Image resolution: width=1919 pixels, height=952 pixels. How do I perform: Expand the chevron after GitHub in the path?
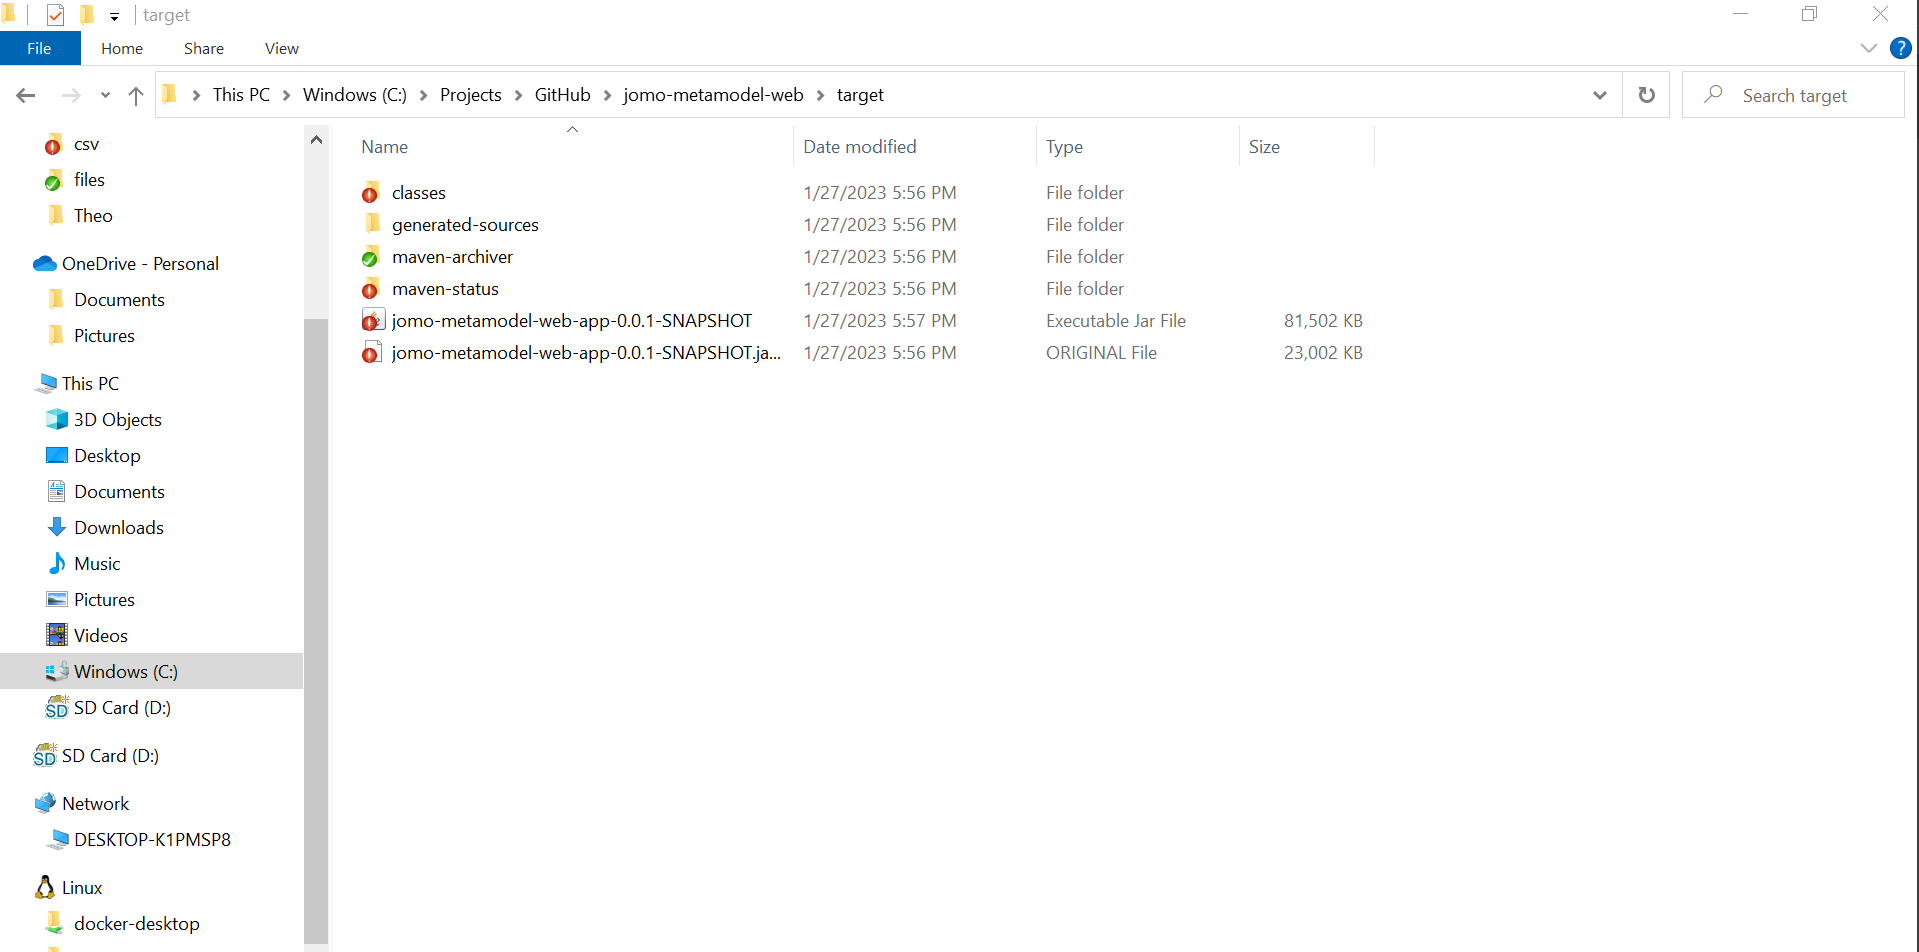607,95
